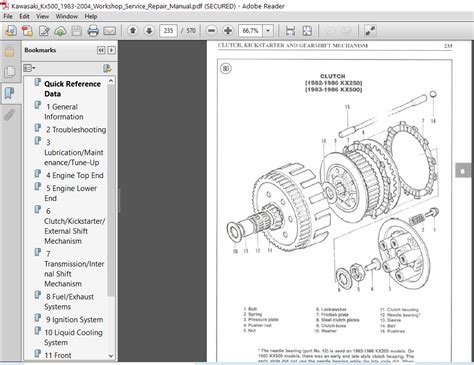Expand the Bookmarks panel with right arrow
This screenshot has width=474, height=365.
click(x=111, y=50)
